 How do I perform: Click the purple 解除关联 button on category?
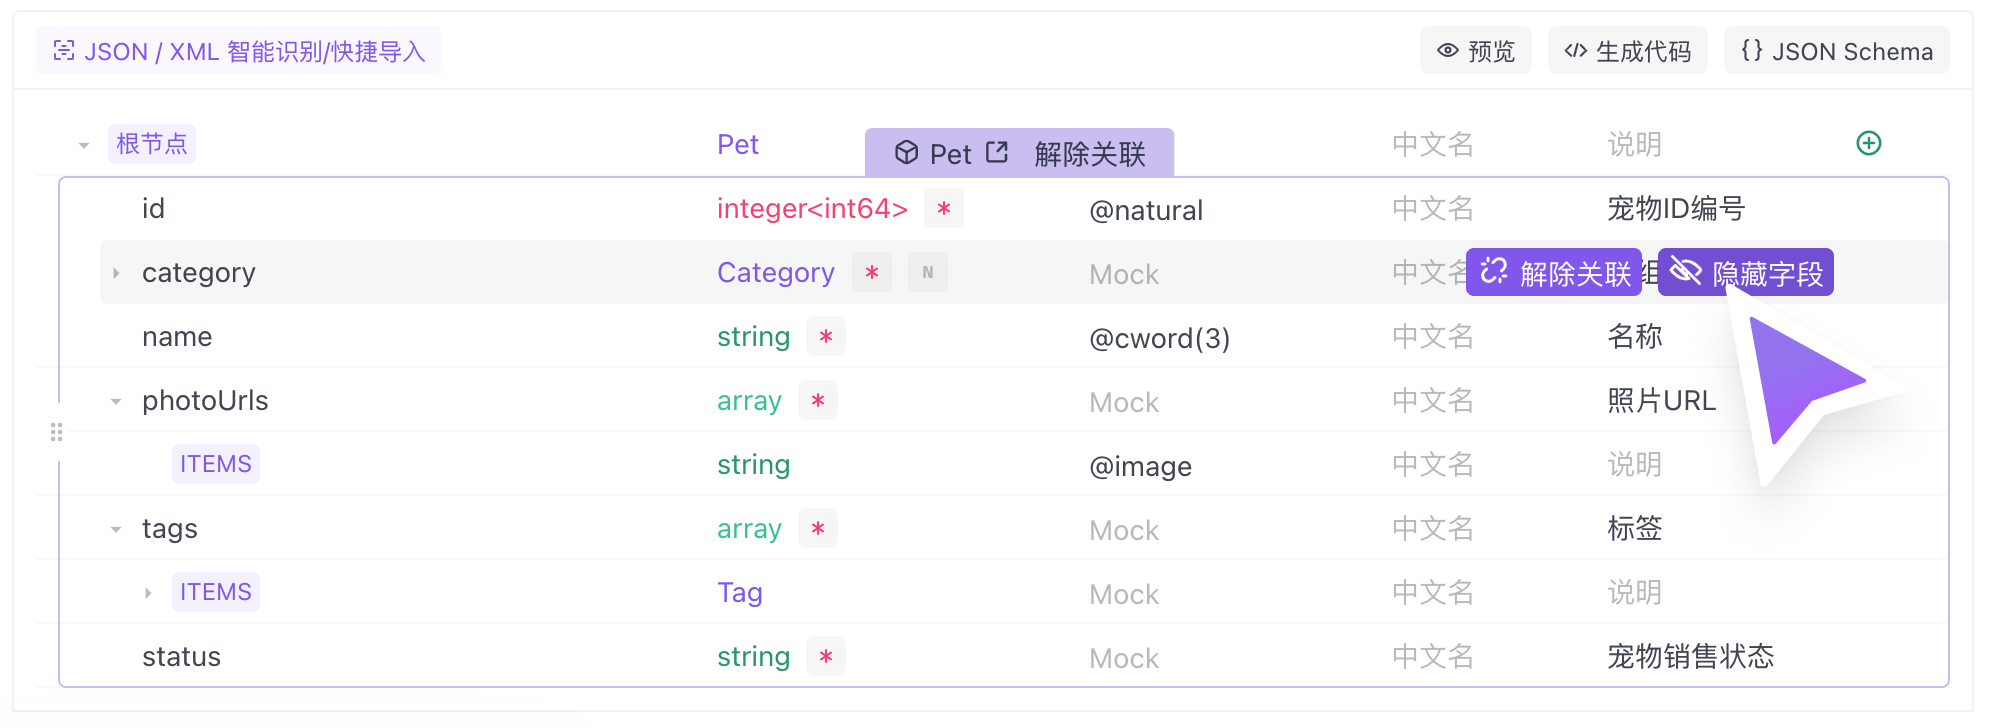(1554, 272)
